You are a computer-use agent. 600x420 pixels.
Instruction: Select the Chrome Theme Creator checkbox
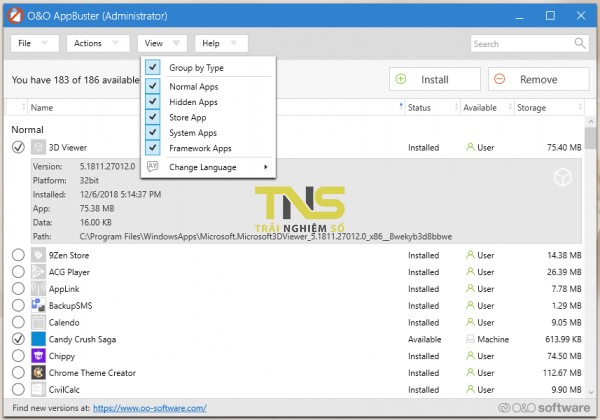point(18,373)
